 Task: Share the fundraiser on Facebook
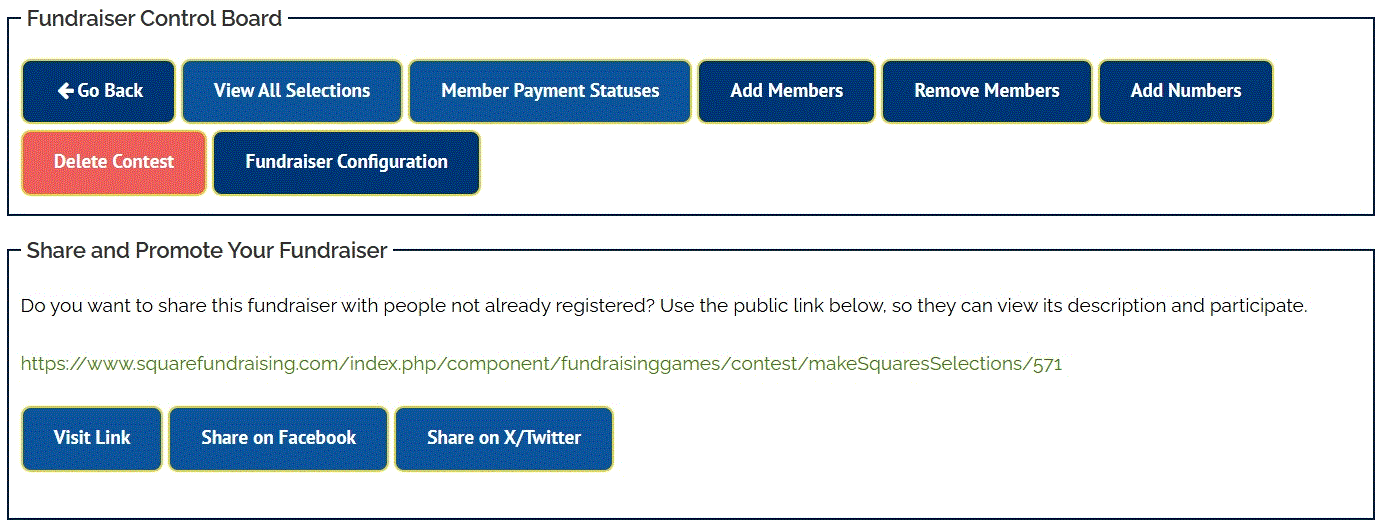click(278, 438)
